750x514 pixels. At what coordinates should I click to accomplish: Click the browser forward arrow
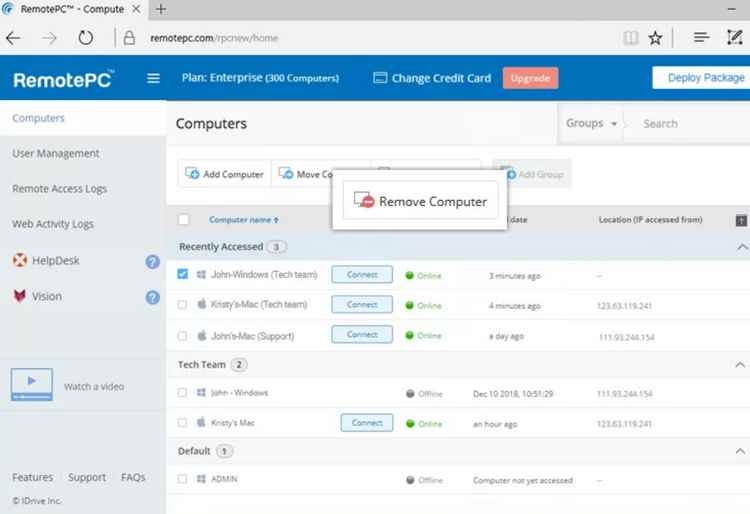pos(49,38)
